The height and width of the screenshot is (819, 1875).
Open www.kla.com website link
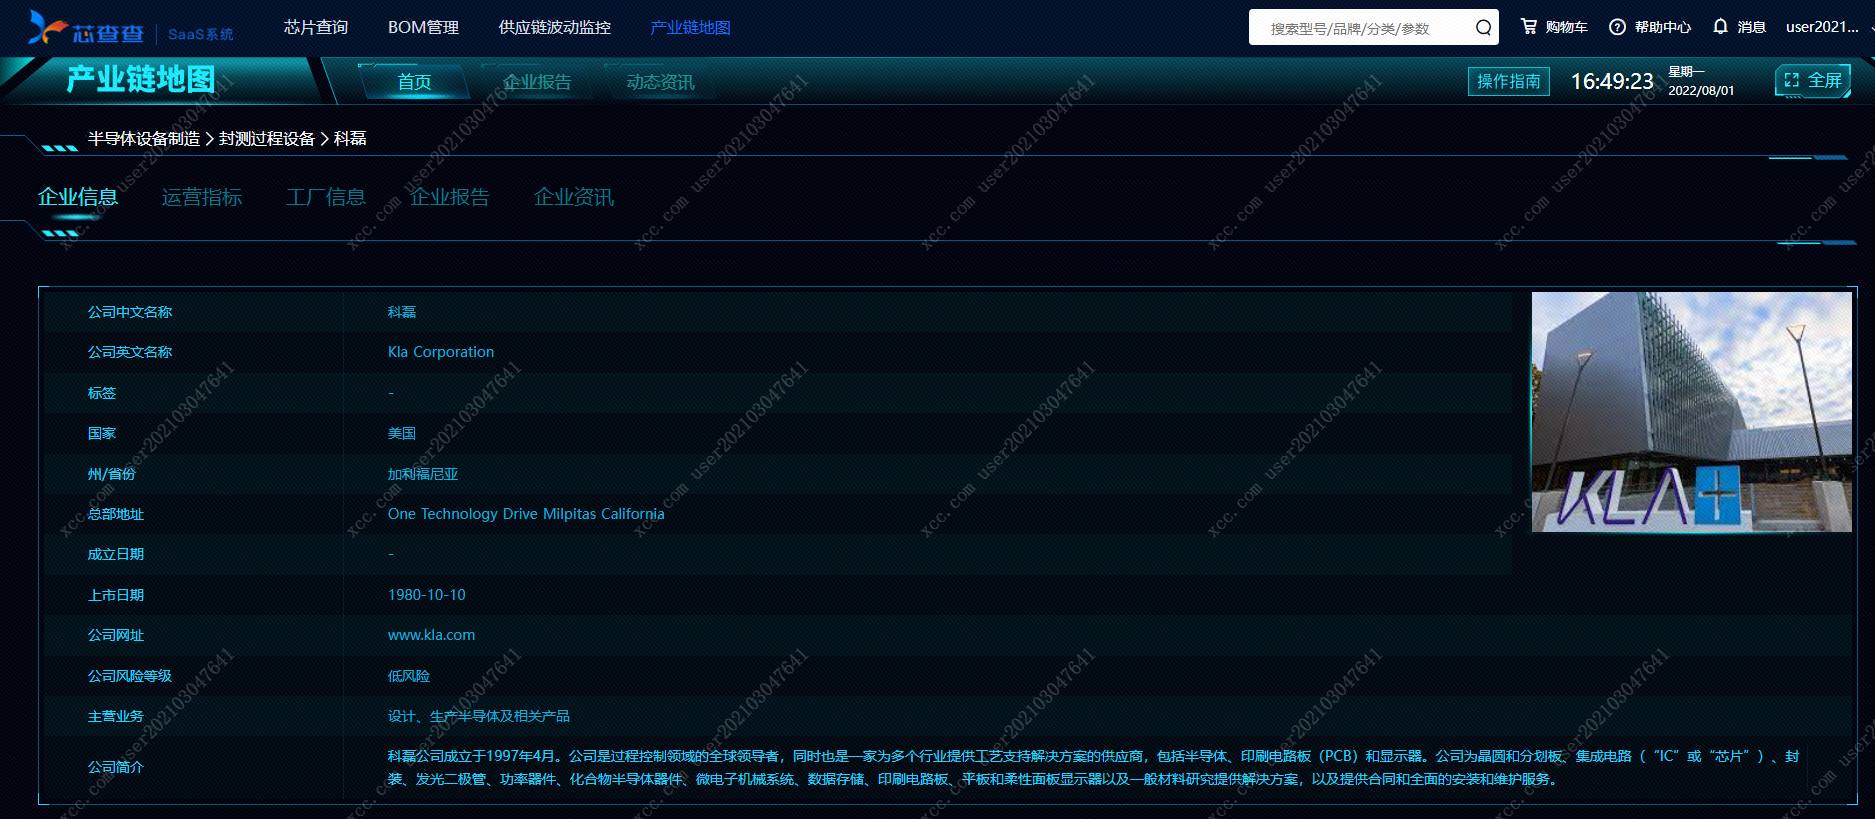pos(431,635)
